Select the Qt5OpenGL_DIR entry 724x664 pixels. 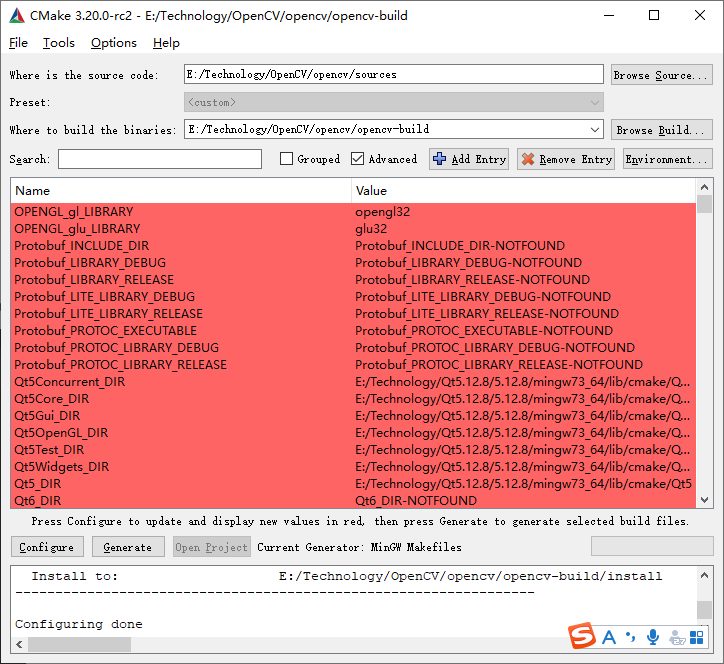[61, 433]
